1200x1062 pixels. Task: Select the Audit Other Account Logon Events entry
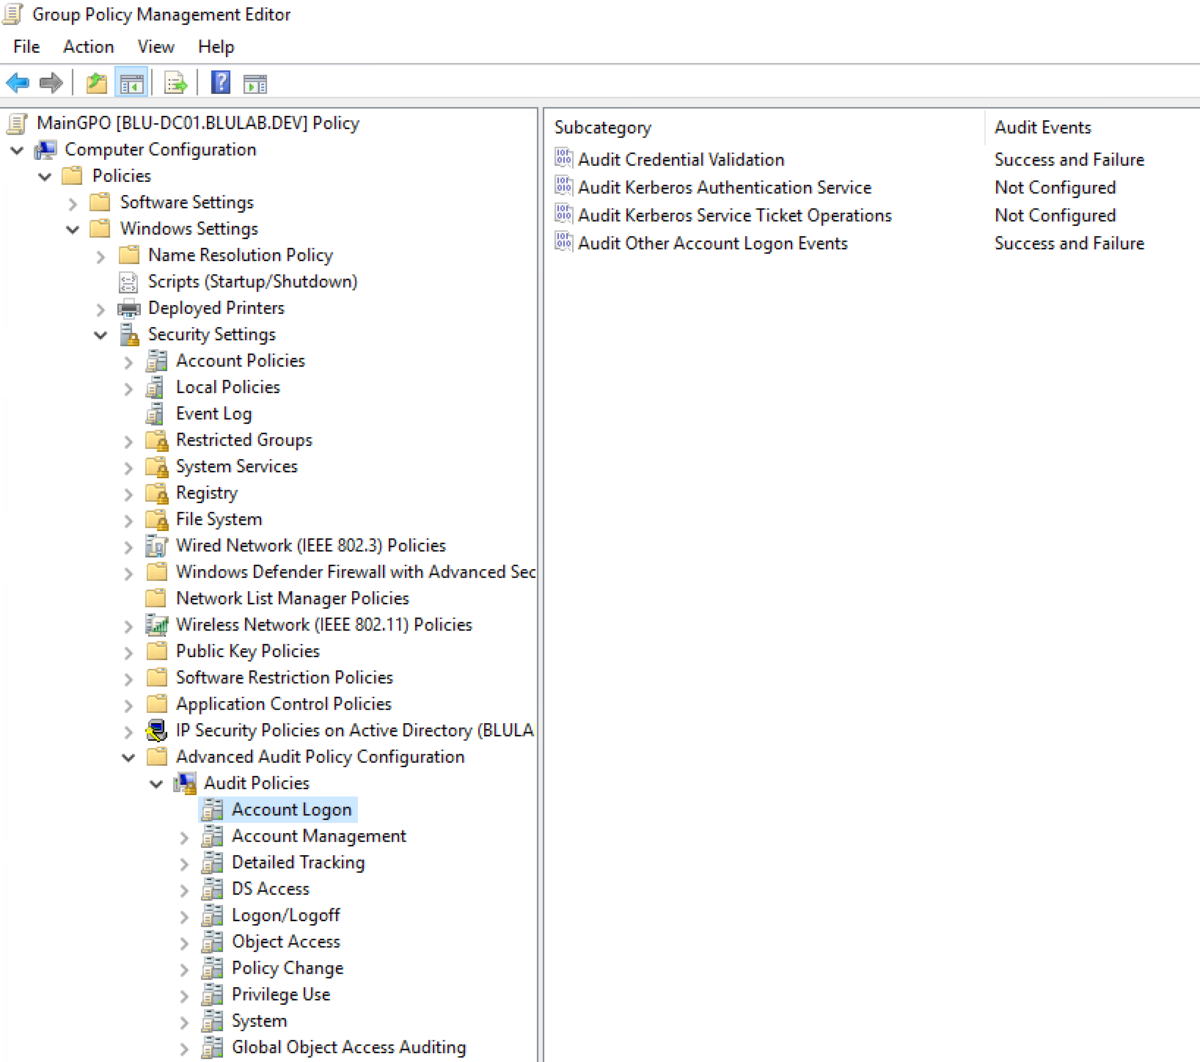(x=713, y=243)
